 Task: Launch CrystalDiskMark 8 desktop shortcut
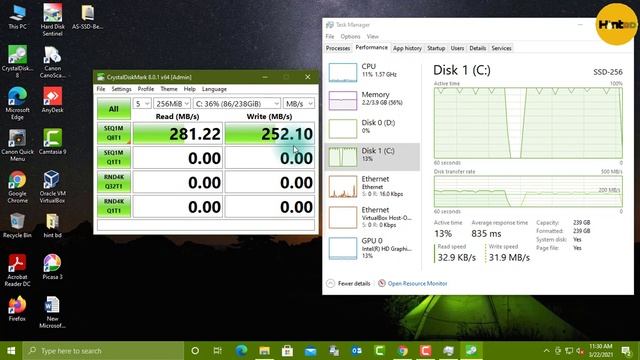coord(17,61)
